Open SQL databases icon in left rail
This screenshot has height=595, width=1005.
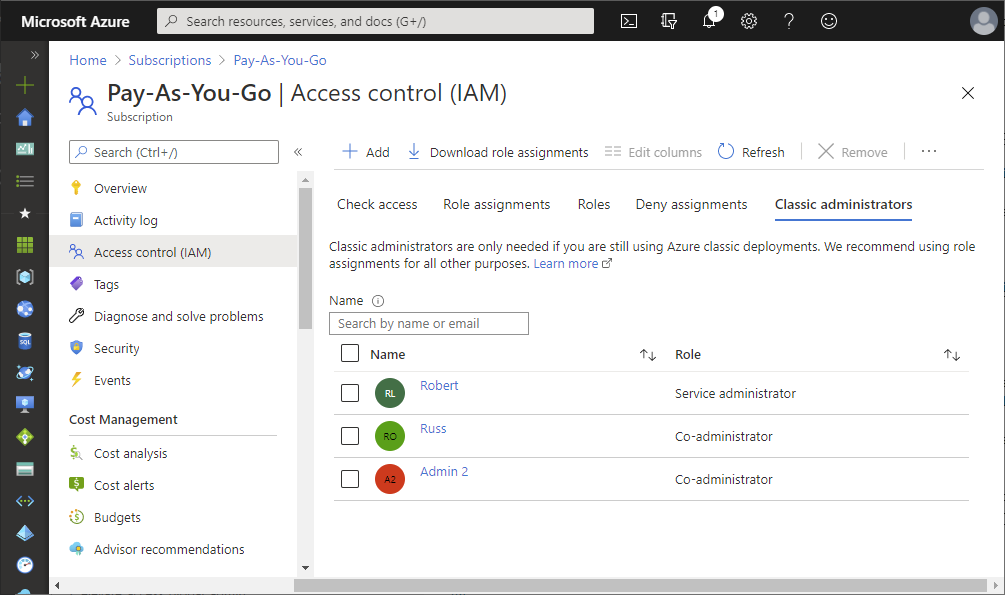(x=25, y=341)
